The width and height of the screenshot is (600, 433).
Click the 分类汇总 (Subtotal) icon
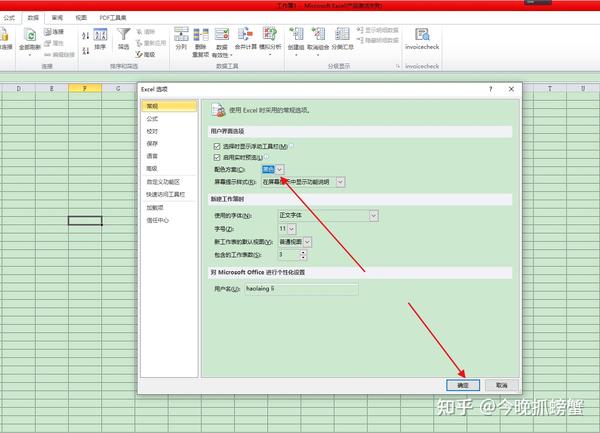(x=342, y=34)
